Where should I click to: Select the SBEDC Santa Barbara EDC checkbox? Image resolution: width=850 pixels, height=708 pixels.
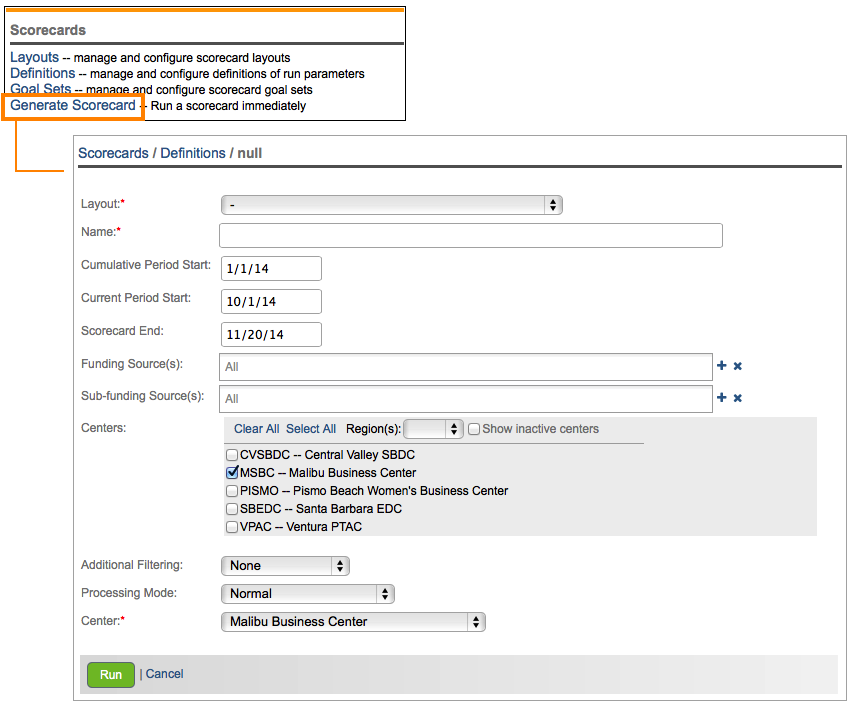point(233,509)
